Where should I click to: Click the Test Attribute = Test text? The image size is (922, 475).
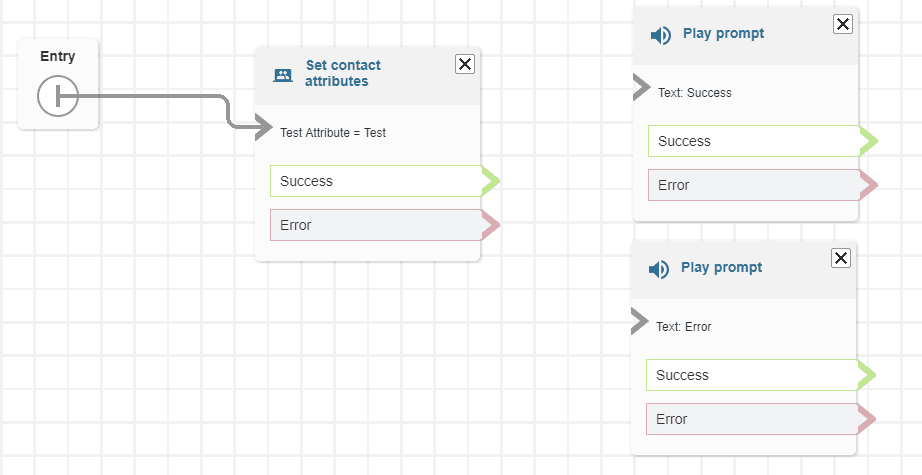[333, 133]
